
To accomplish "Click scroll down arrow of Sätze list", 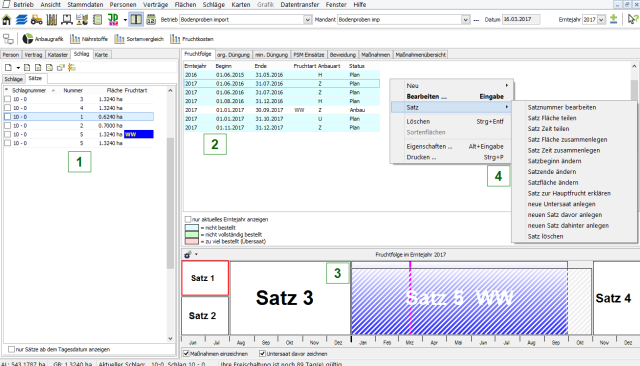I will [x=170, y=339].
